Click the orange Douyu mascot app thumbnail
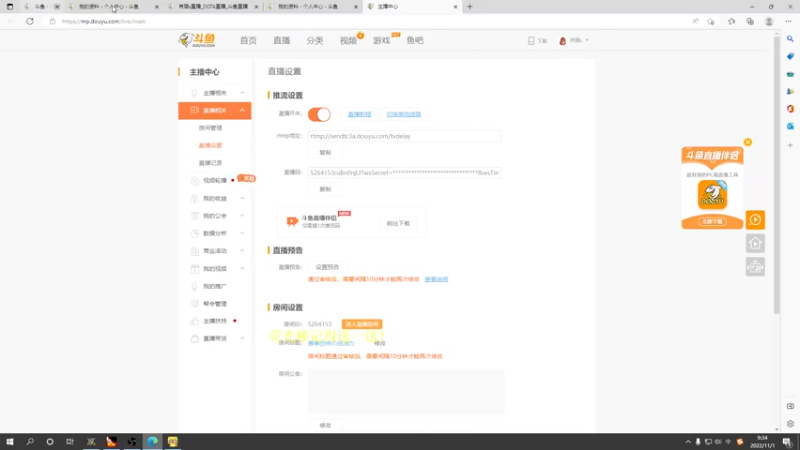800x450 pixels. 712,194
